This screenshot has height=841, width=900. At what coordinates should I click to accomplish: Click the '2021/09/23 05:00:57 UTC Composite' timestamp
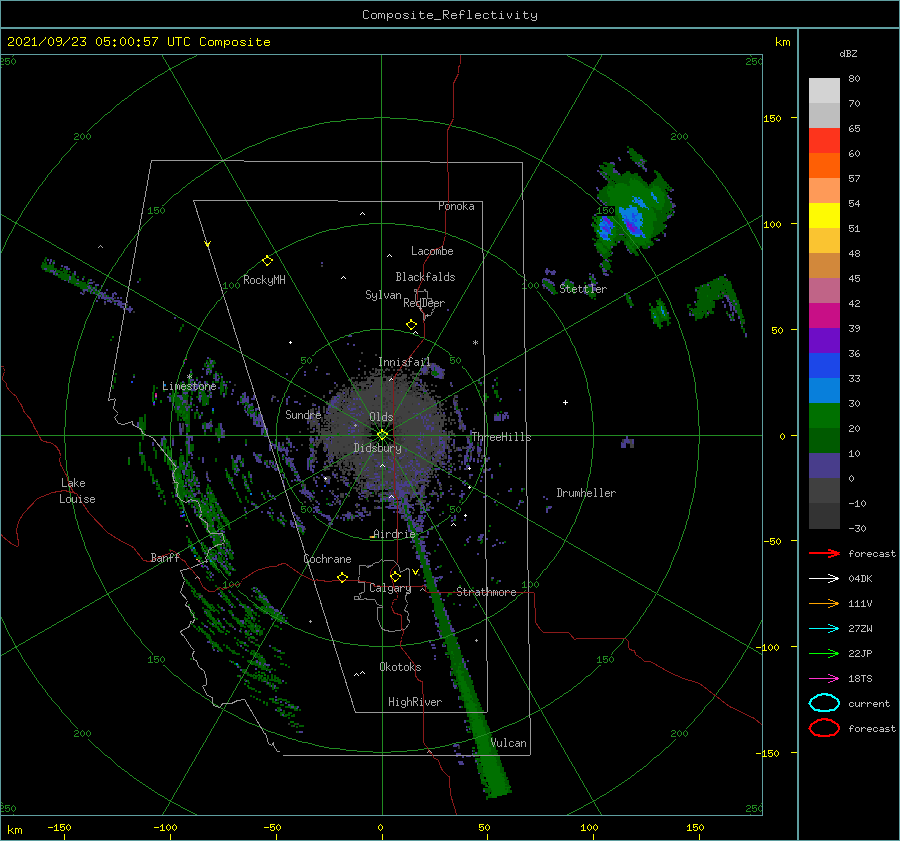click(x=138, y=42)
